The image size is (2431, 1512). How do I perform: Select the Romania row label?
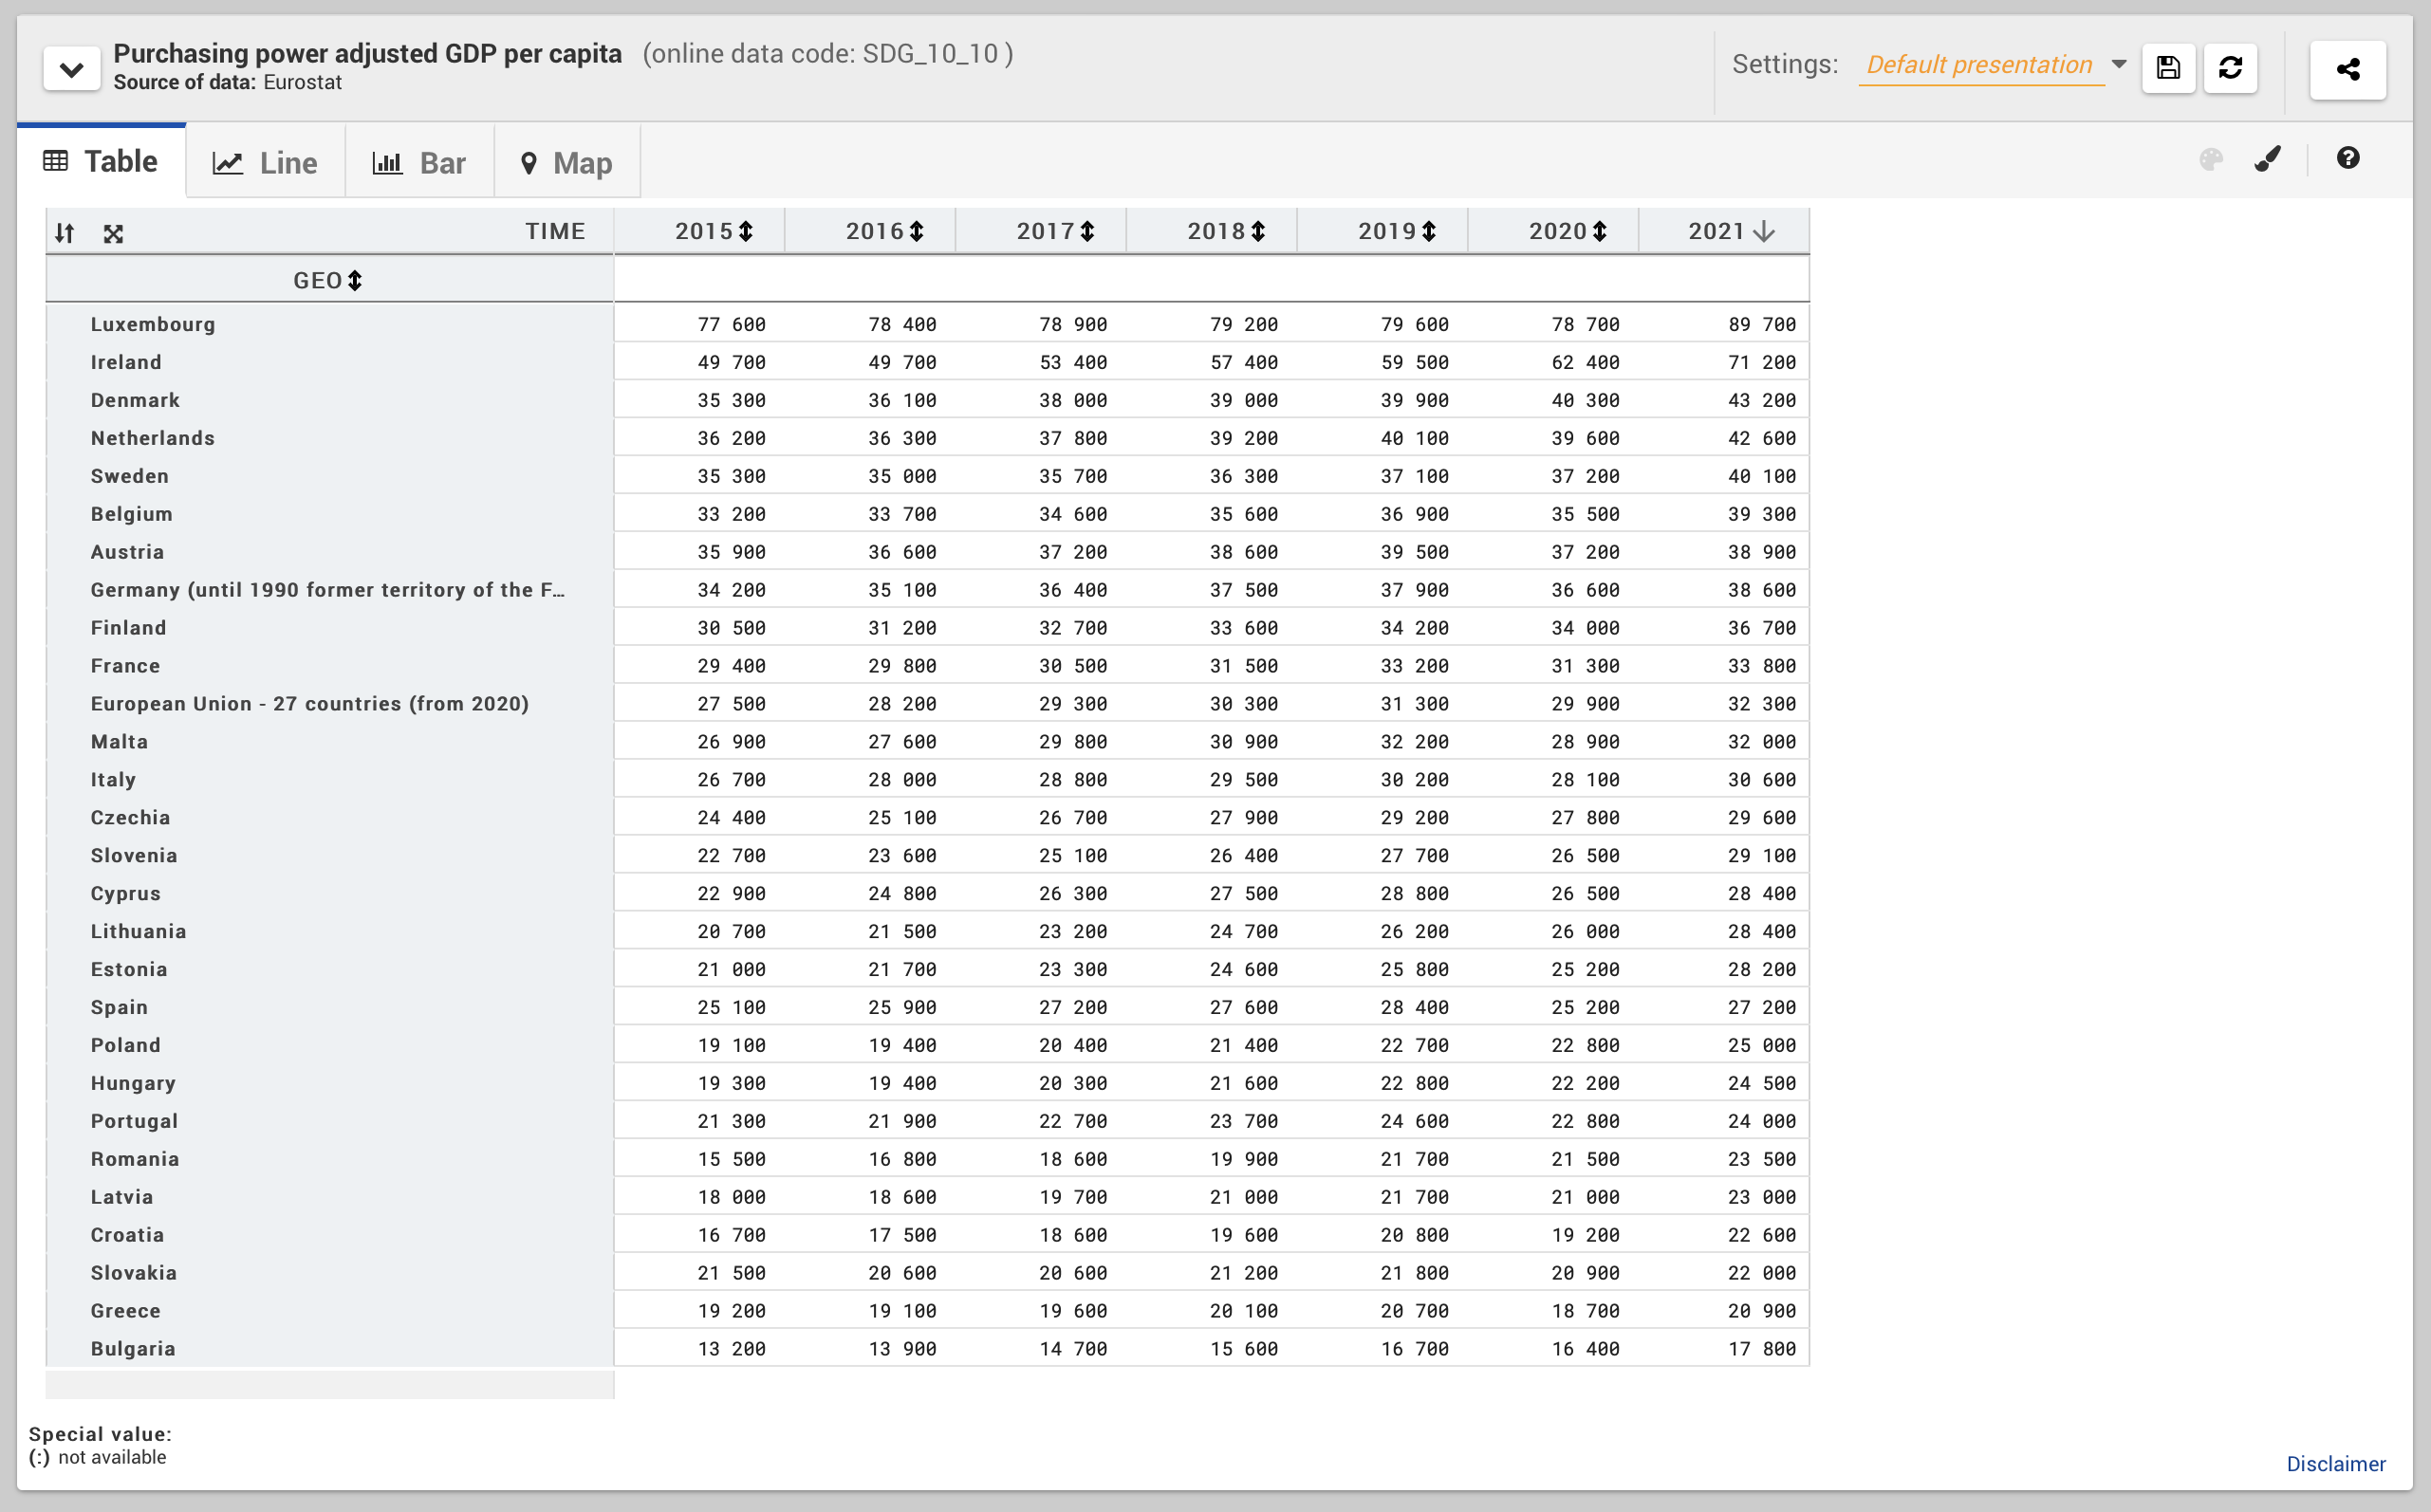[x=135, y=1160]
